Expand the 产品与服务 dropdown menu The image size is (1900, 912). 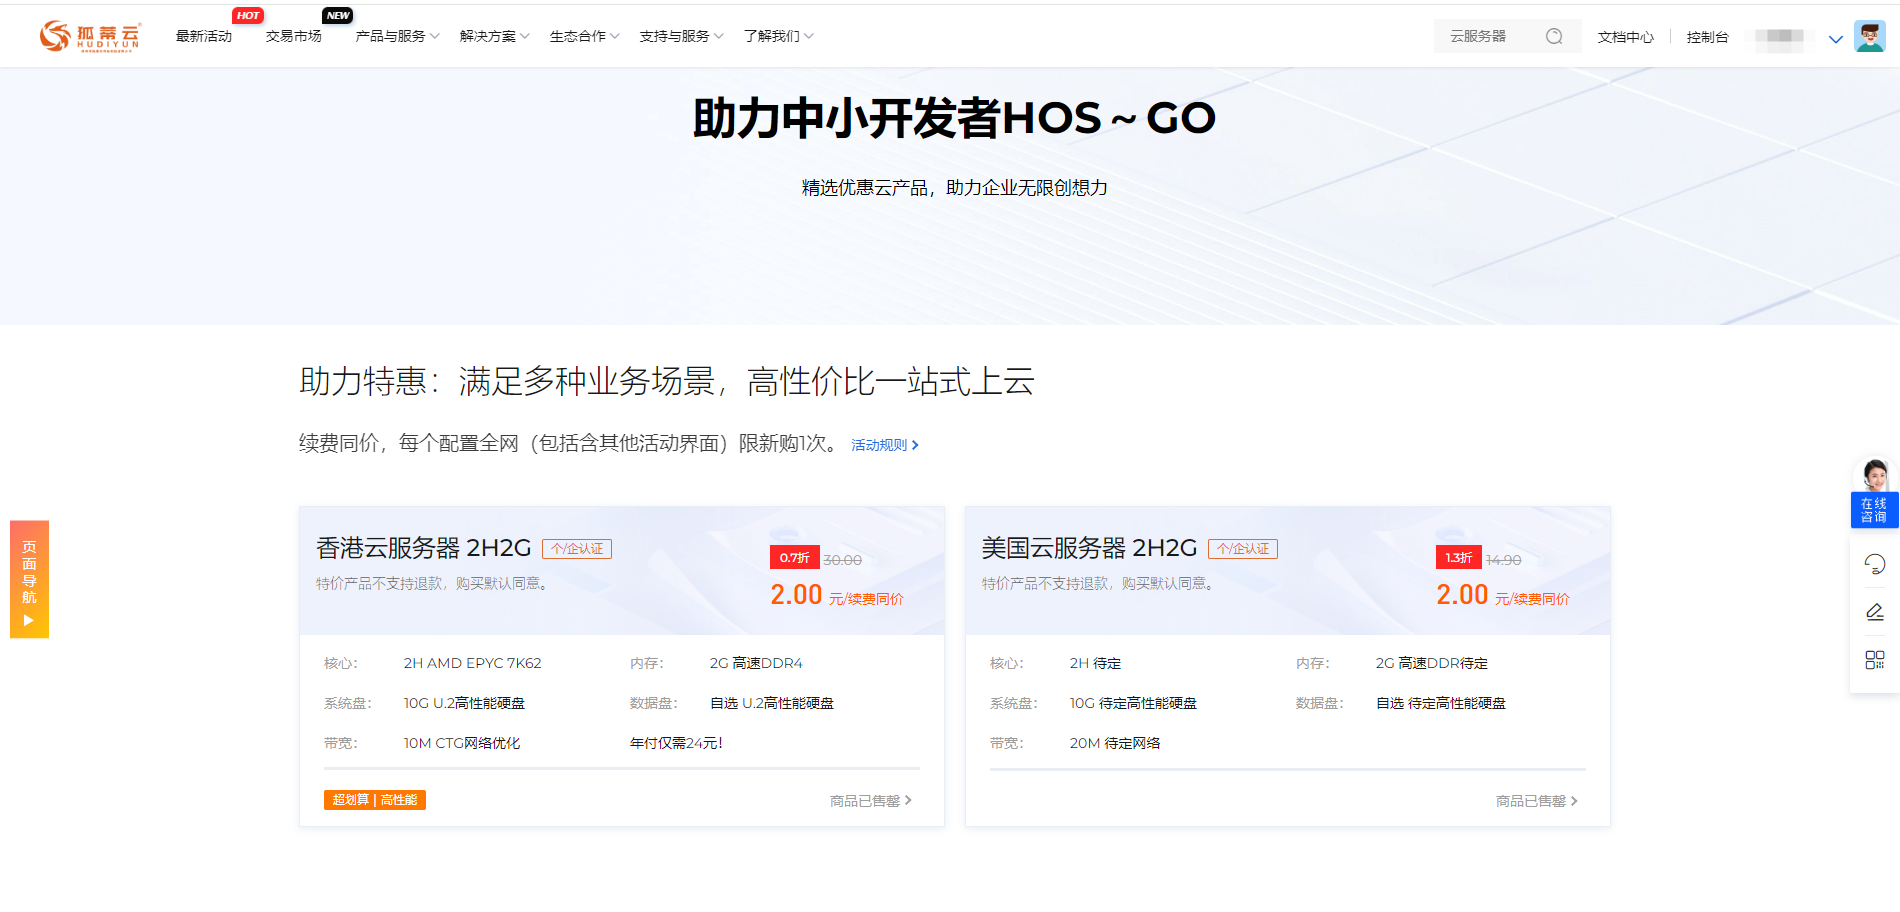[x=397, y=36]
